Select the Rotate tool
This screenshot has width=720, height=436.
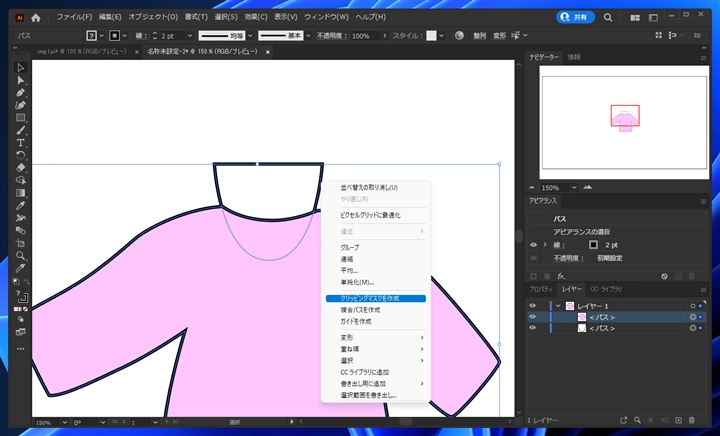[21, 155]
